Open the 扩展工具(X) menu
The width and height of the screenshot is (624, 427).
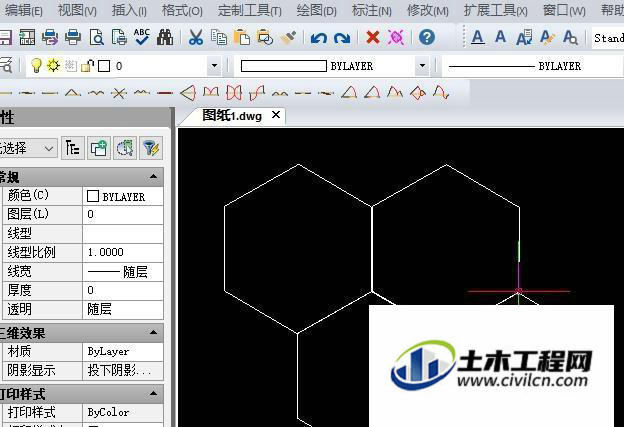[x=495, y=10]
